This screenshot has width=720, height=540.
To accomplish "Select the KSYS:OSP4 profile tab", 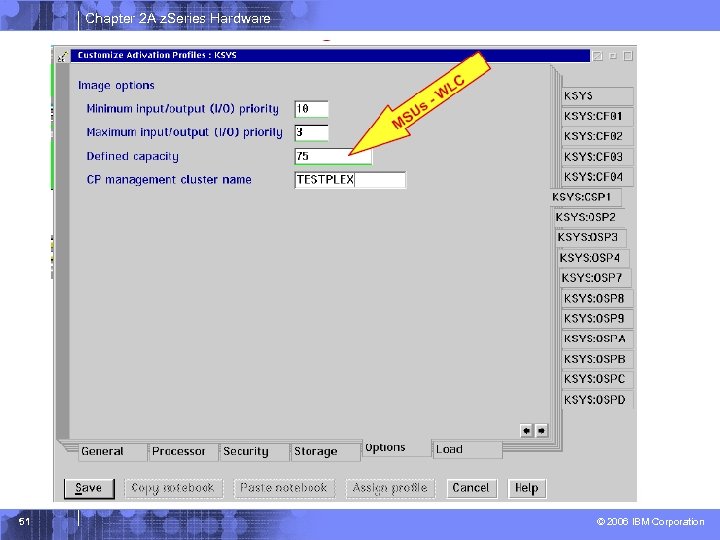I will pos(593,258).
